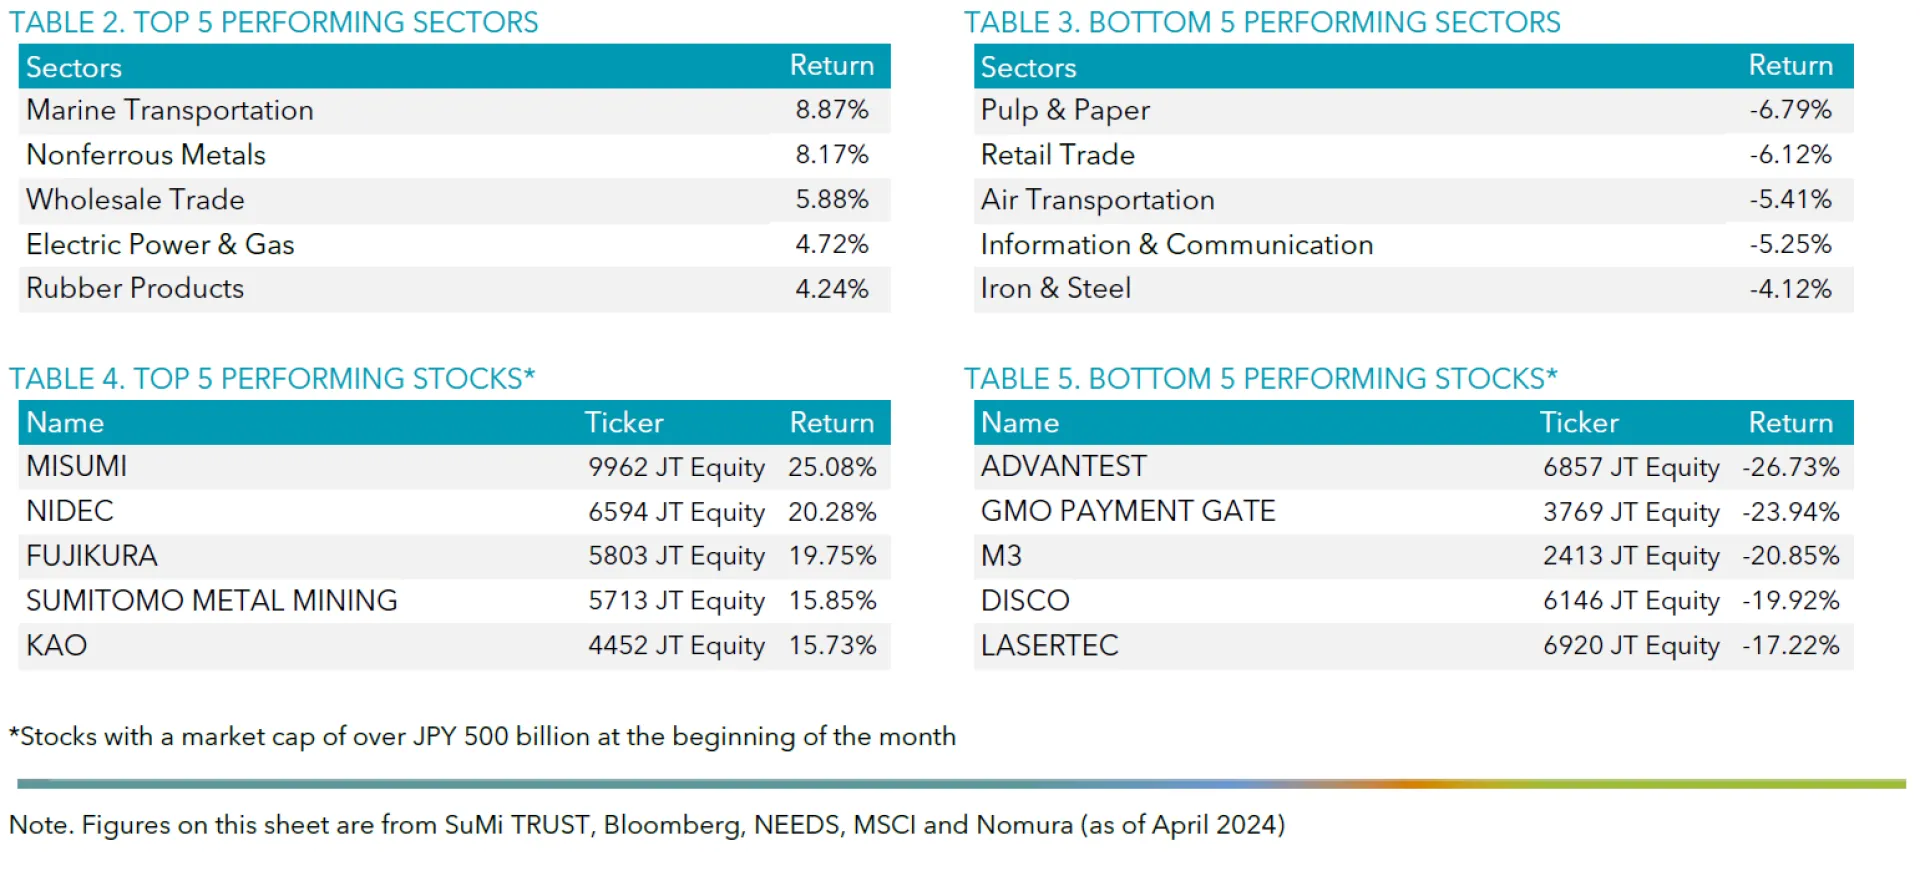This screenshot has width=1920, height=871.
Task: Click the LASERTEC -17.22% return value
Action: (1790, 646)
